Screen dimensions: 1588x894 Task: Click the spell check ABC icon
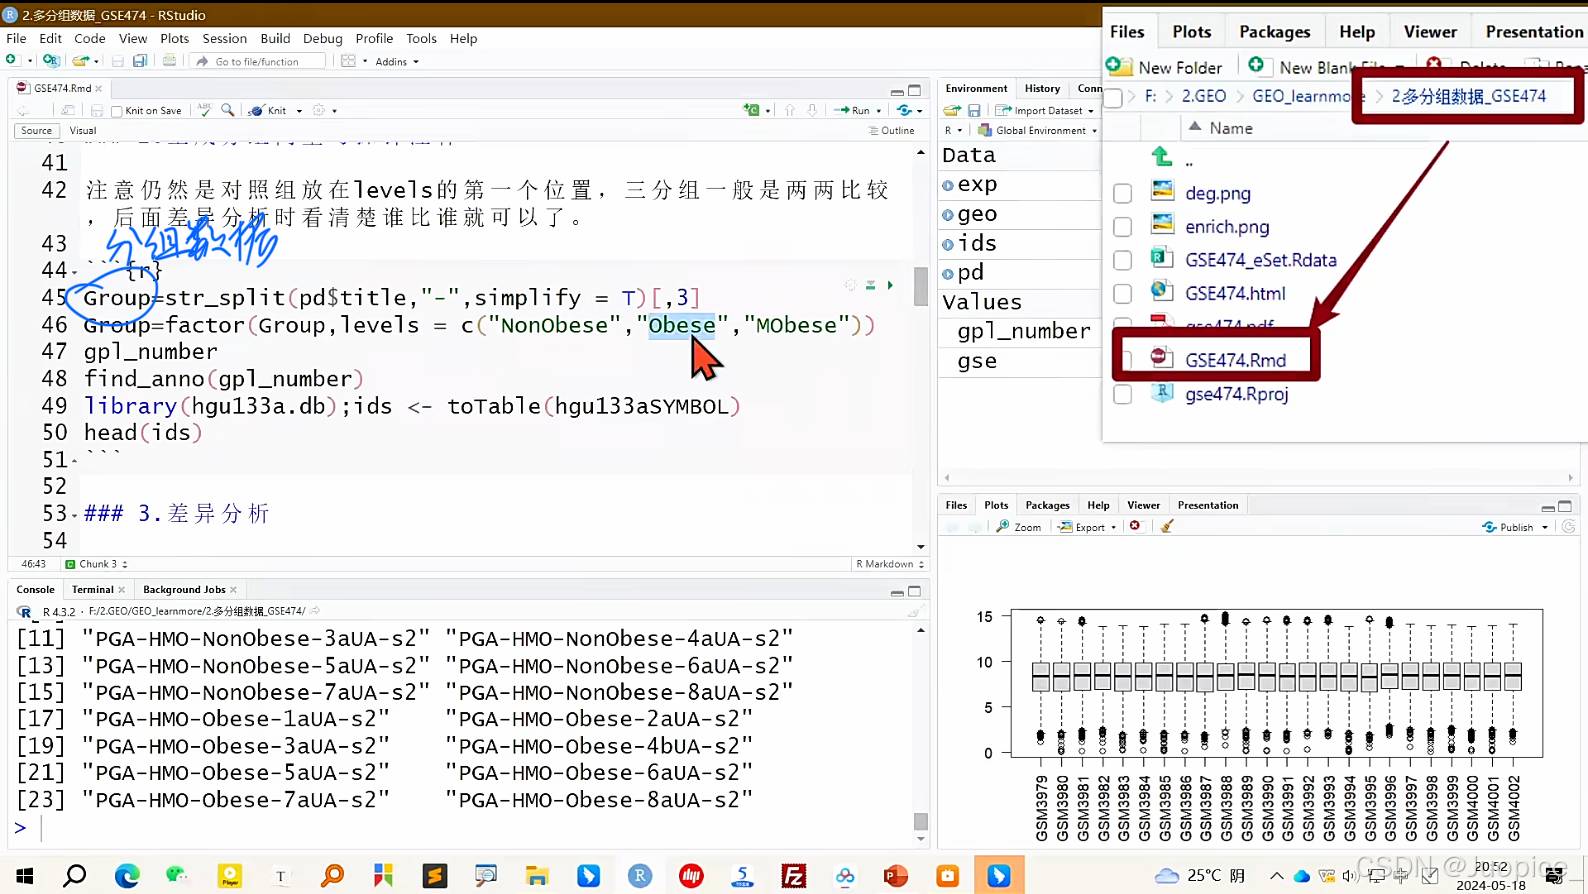[205, 110]
